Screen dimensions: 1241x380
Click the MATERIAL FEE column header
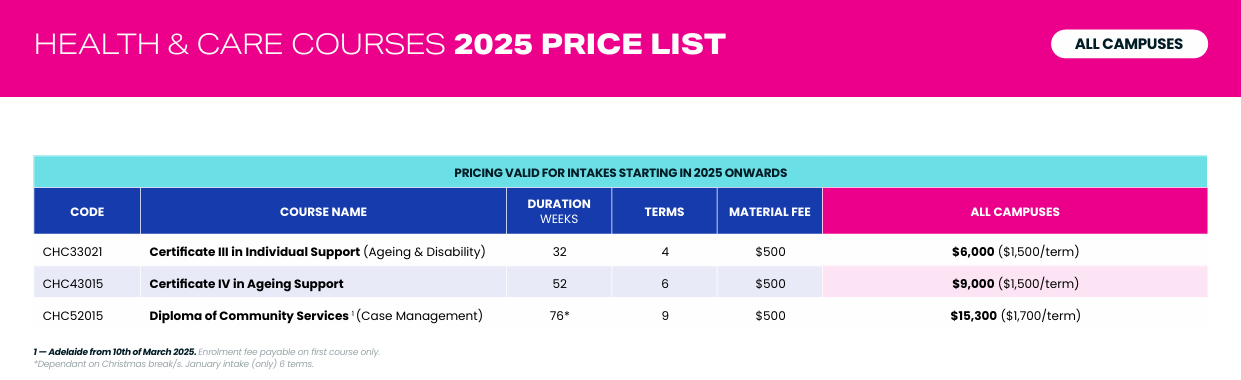point(769,212)
